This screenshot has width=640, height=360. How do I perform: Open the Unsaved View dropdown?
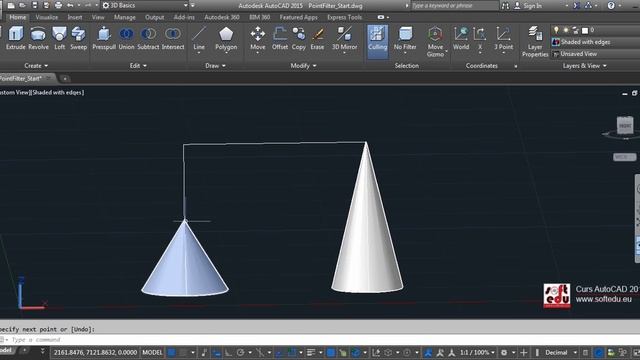(x=596, y=54)
